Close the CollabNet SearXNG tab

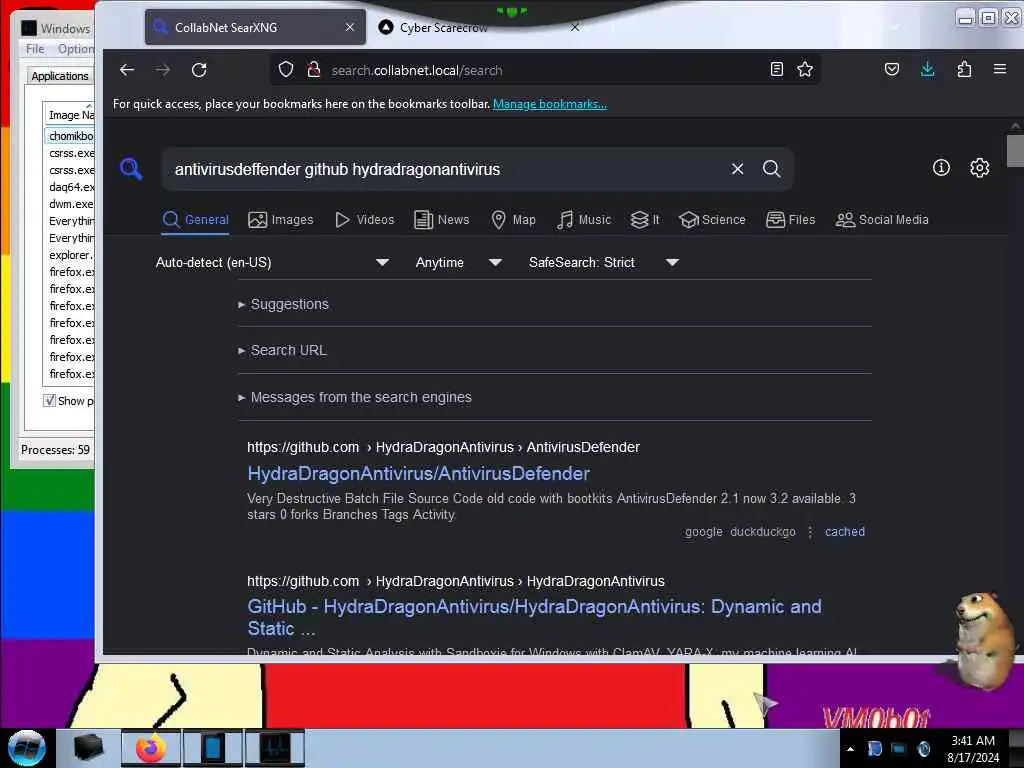coord(350,27)
